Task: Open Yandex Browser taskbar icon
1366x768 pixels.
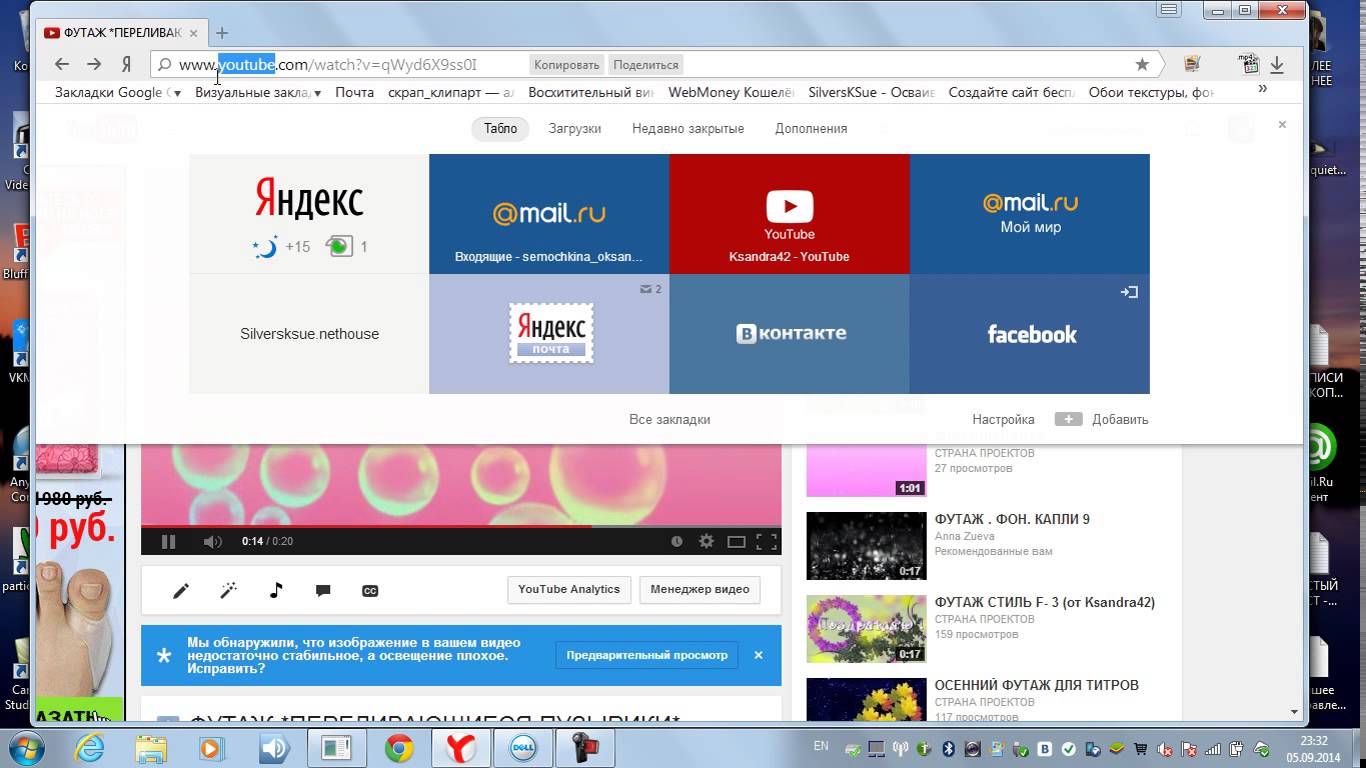Action: click(x=460, y=748)
